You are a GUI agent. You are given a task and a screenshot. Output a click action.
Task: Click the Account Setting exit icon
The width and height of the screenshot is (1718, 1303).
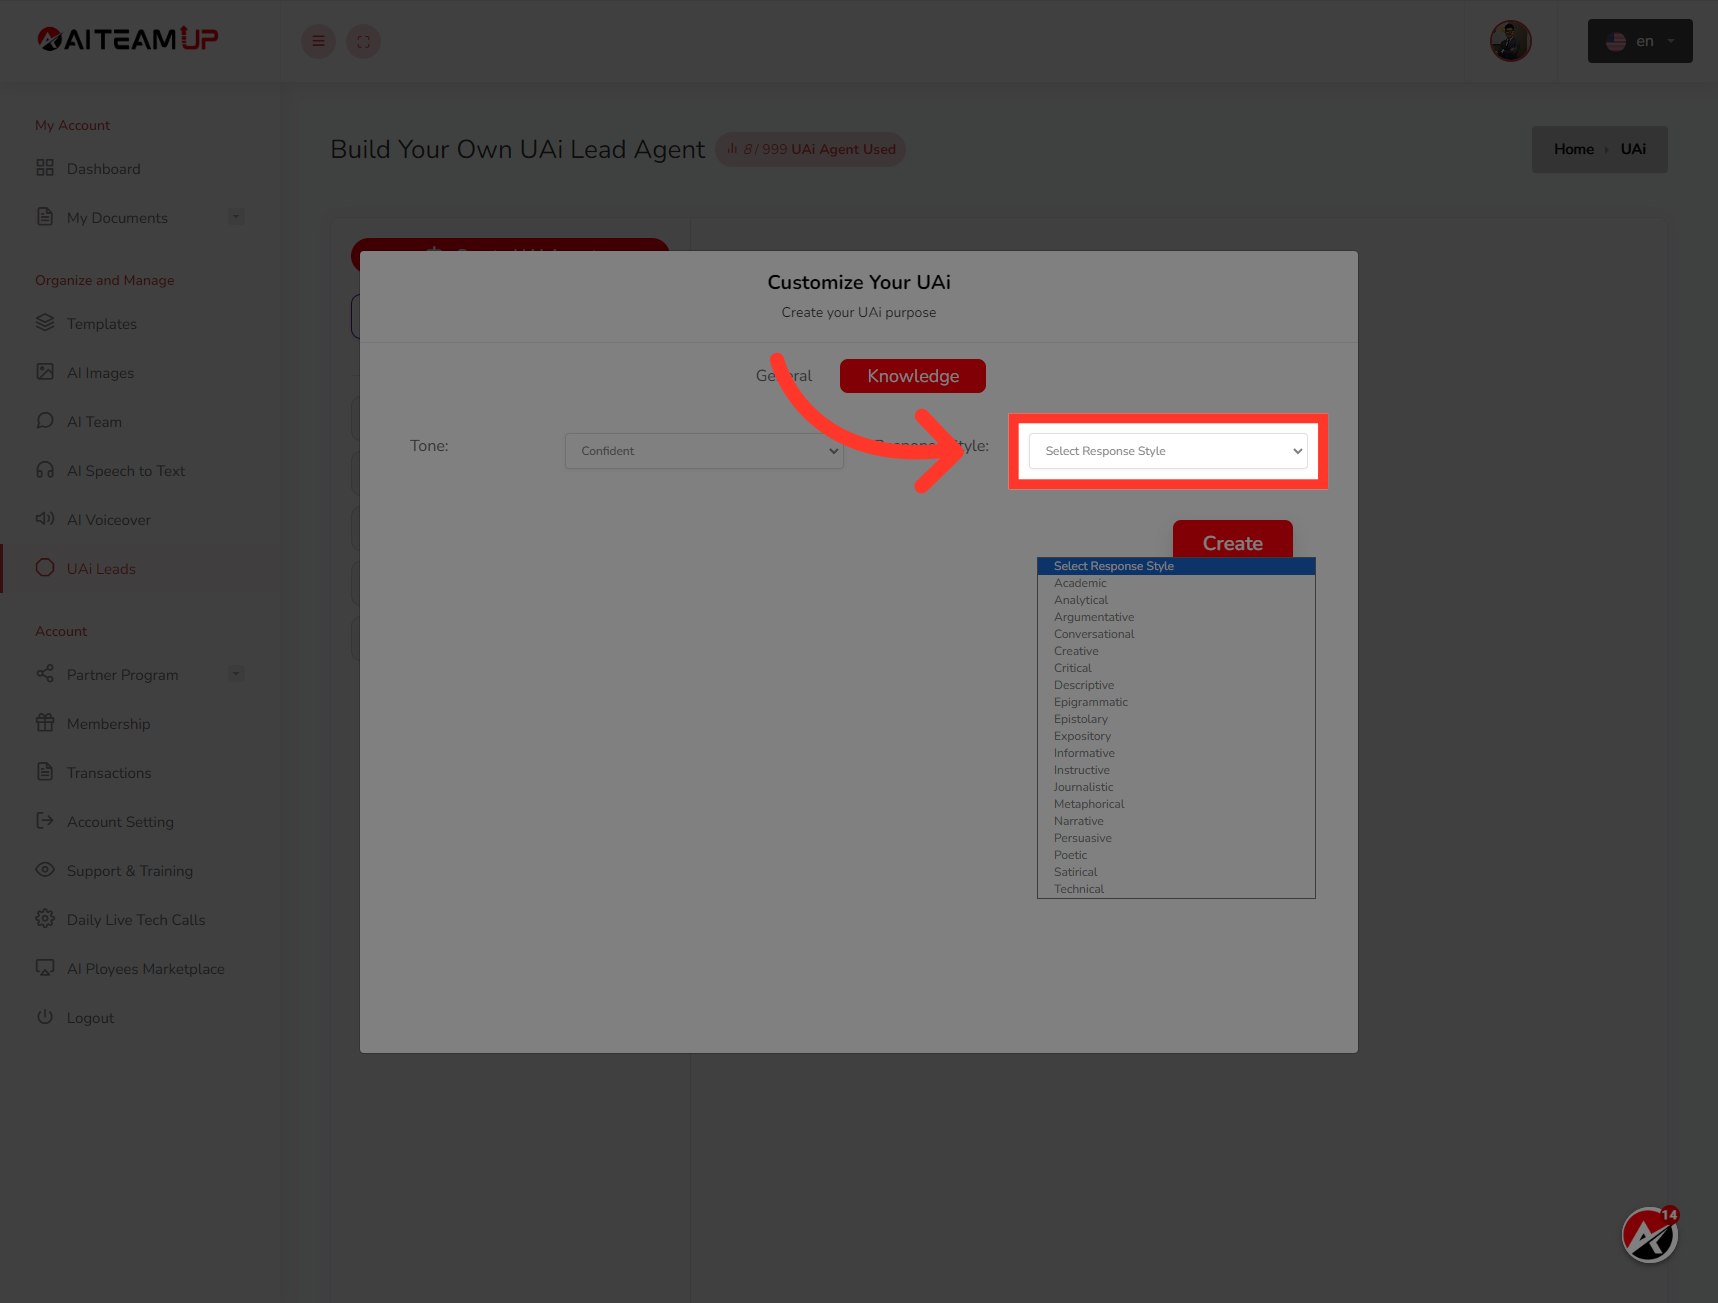[45, 821]
